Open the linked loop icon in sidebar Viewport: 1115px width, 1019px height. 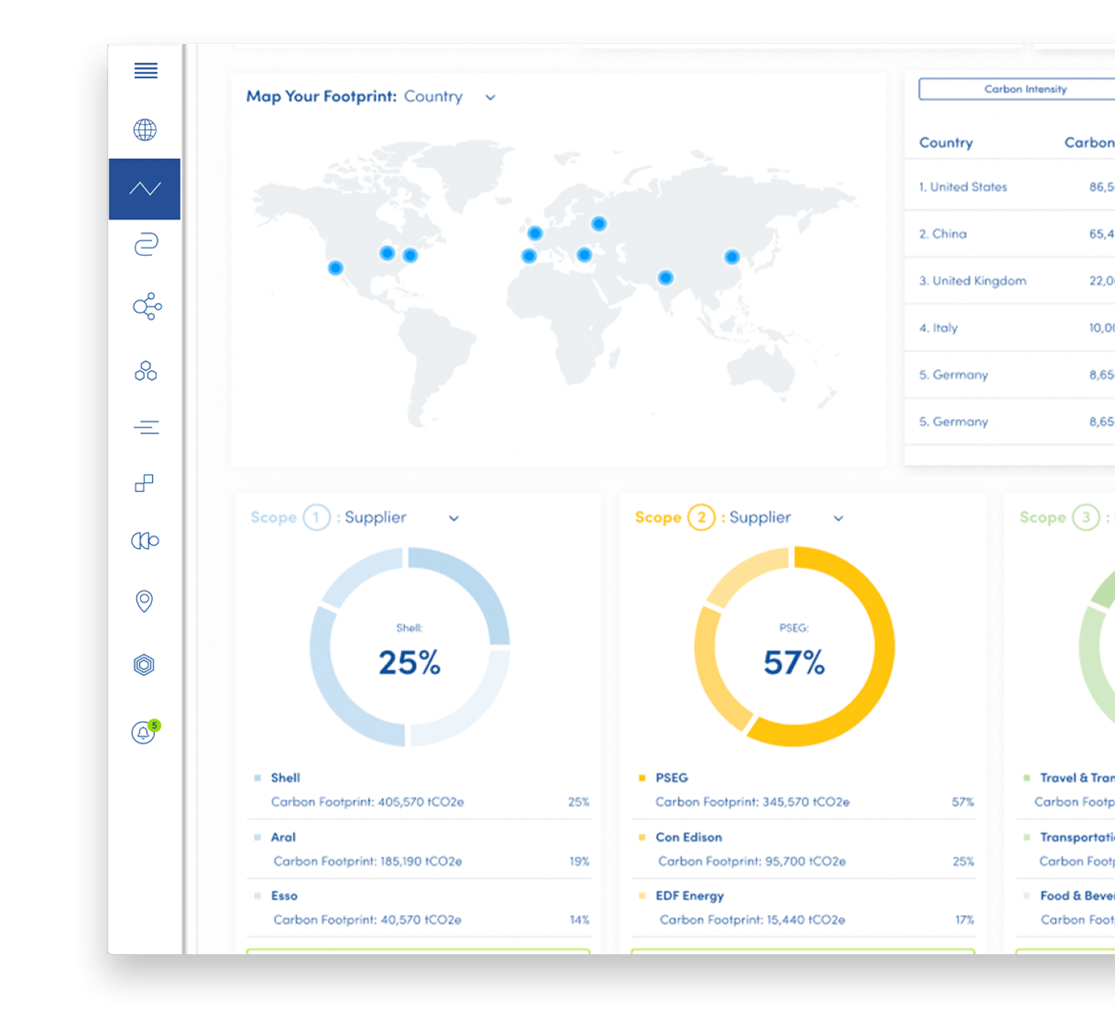click(x=146, y=245)
